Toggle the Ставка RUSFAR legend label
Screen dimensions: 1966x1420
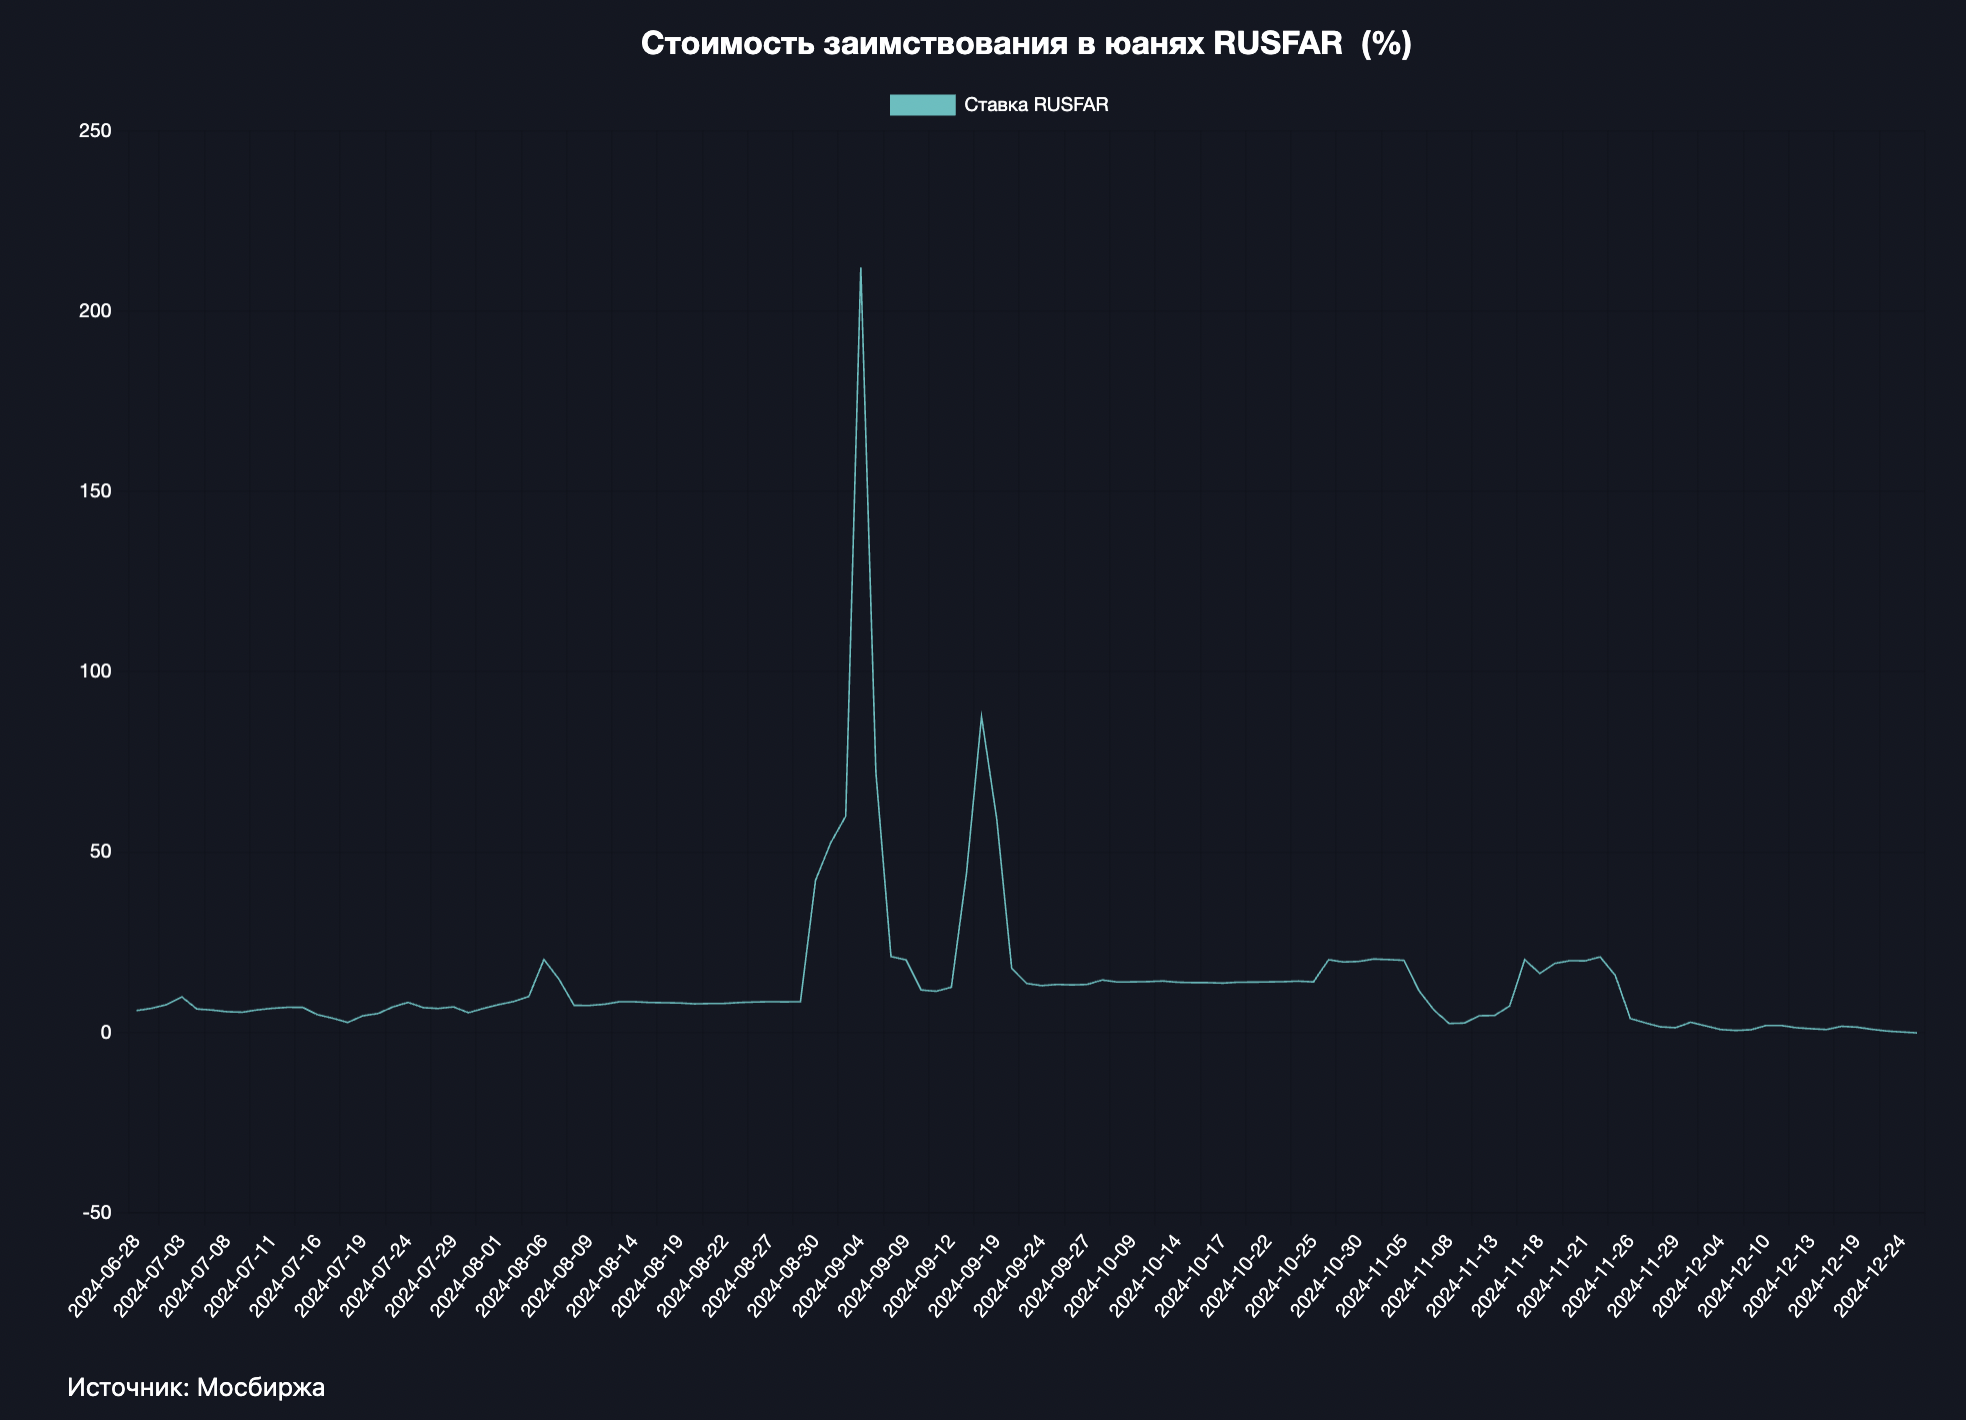click(x=1036, y=105)
